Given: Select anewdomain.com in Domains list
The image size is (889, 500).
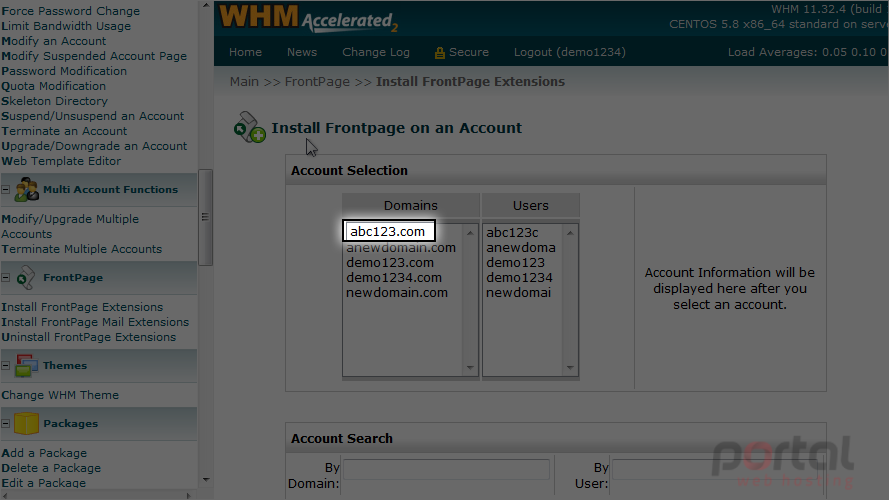Looking at the screenshot, I should pos(401,248).
